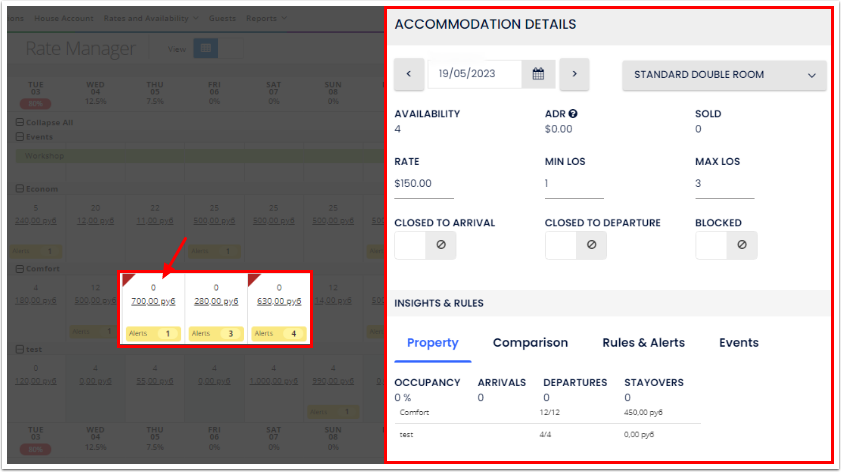Viewport: 841px width, 472px height.
Task: Click the red corner flag on 630,00 cell
Action: (x=253, y=279)
